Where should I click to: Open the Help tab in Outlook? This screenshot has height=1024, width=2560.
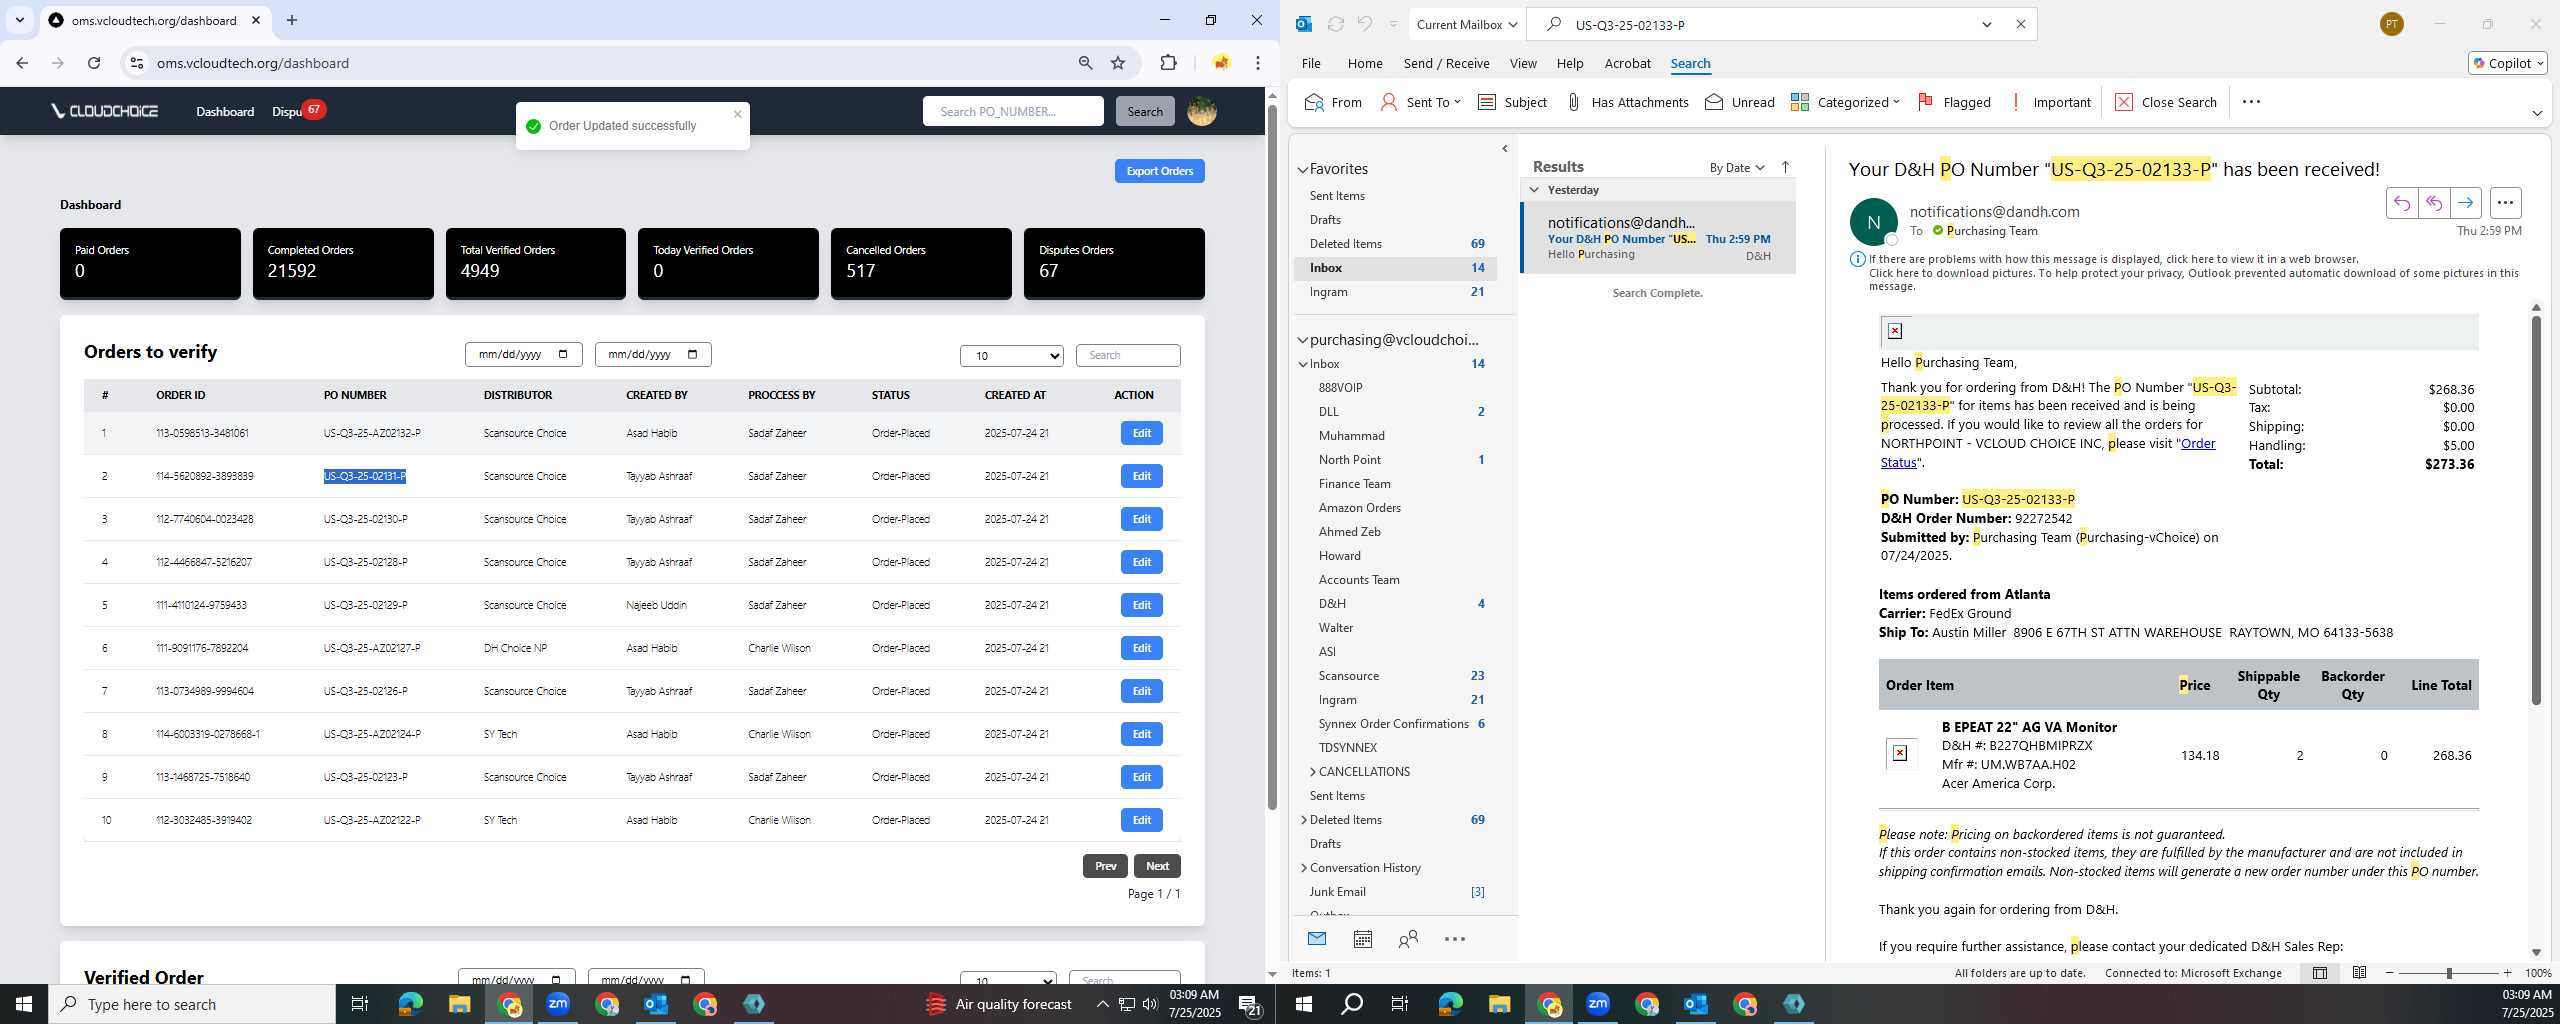[1570, 63]
